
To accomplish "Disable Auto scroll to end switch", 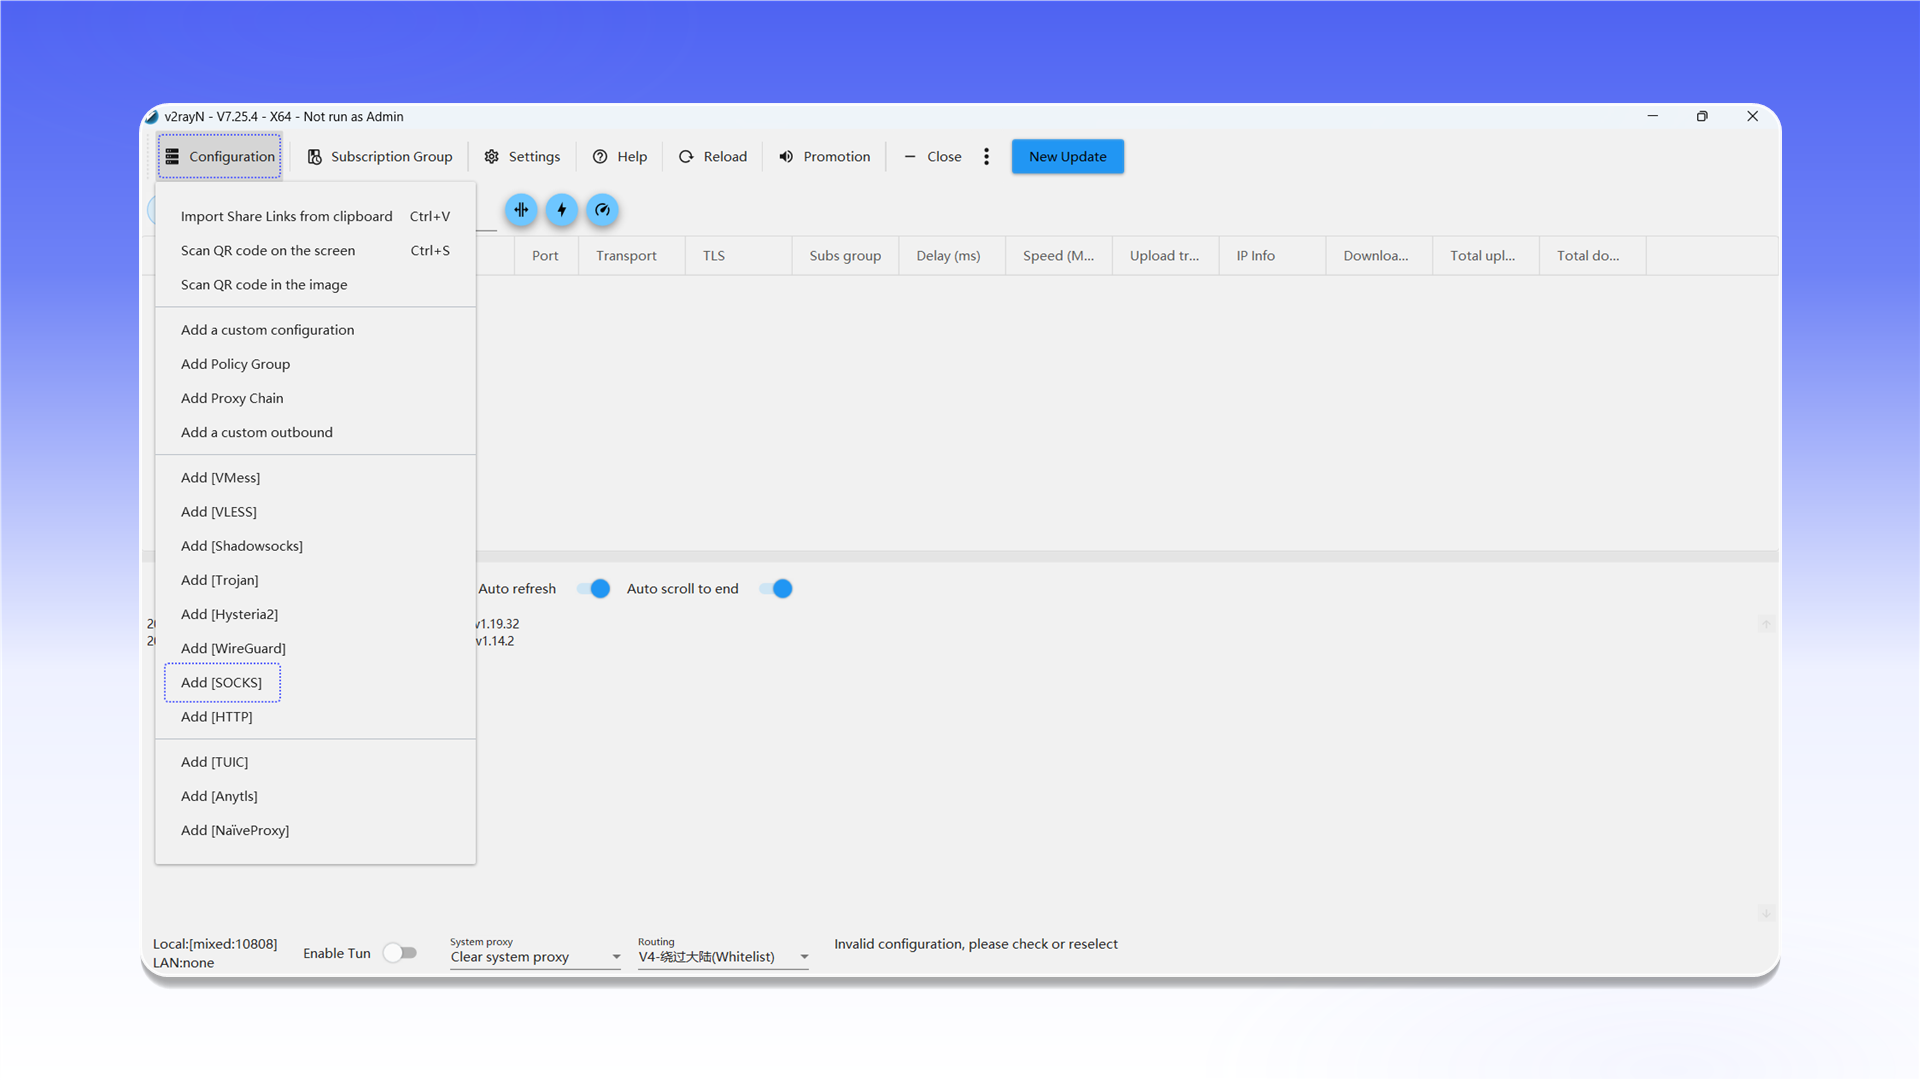I will 776,589.
